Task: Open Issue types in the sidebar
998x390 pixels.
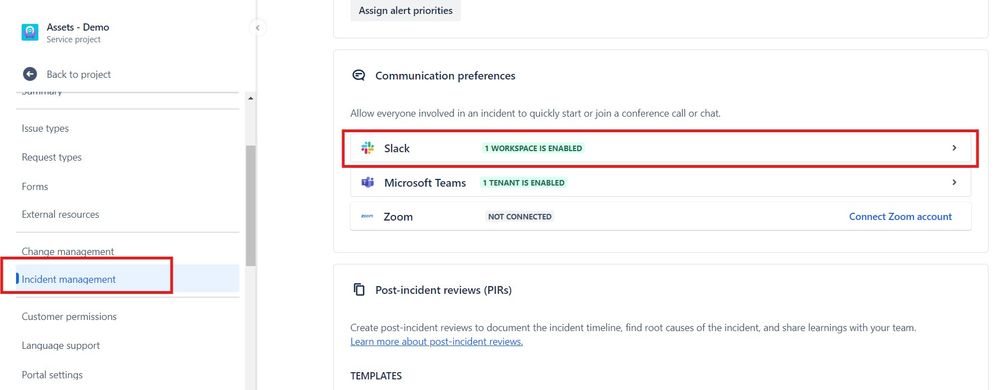Action: 45,129
